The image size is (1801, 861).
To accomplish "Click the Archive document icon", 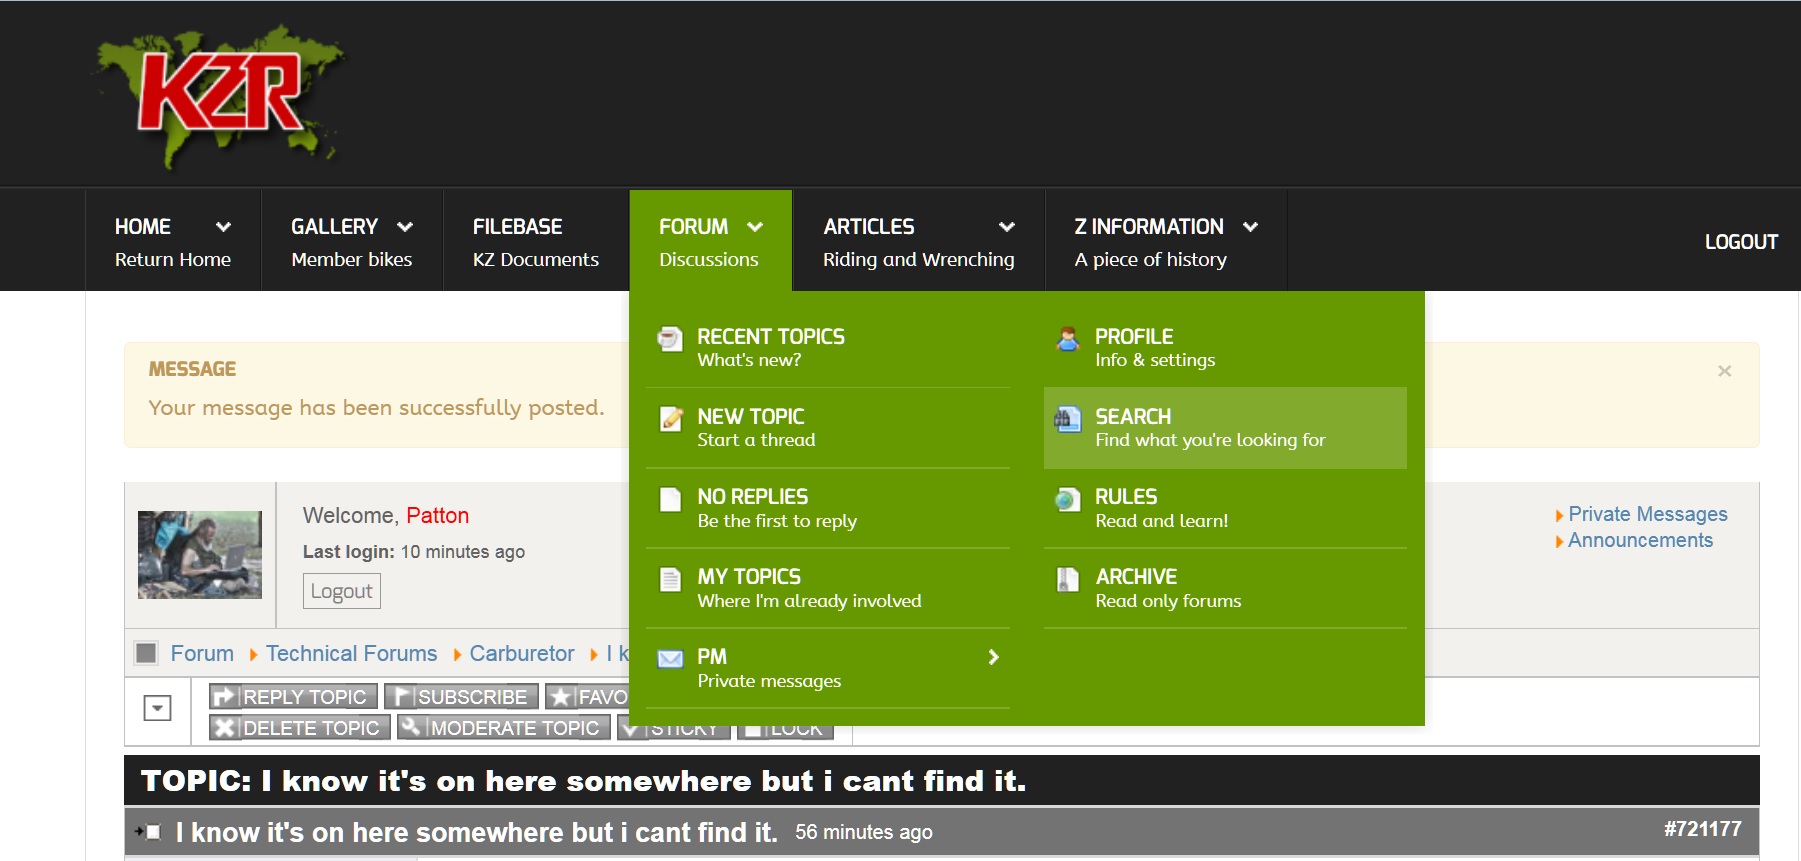I will [1068, 579].
